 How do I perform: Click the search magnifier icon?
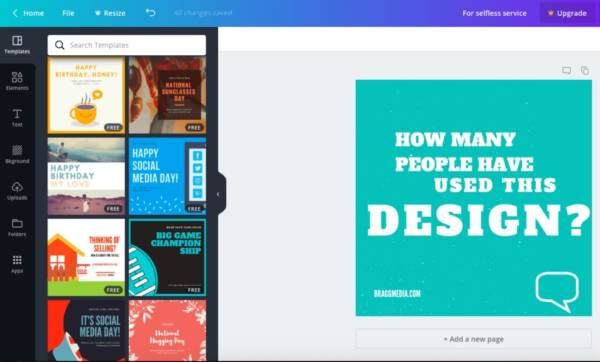[x=60, y=45]
